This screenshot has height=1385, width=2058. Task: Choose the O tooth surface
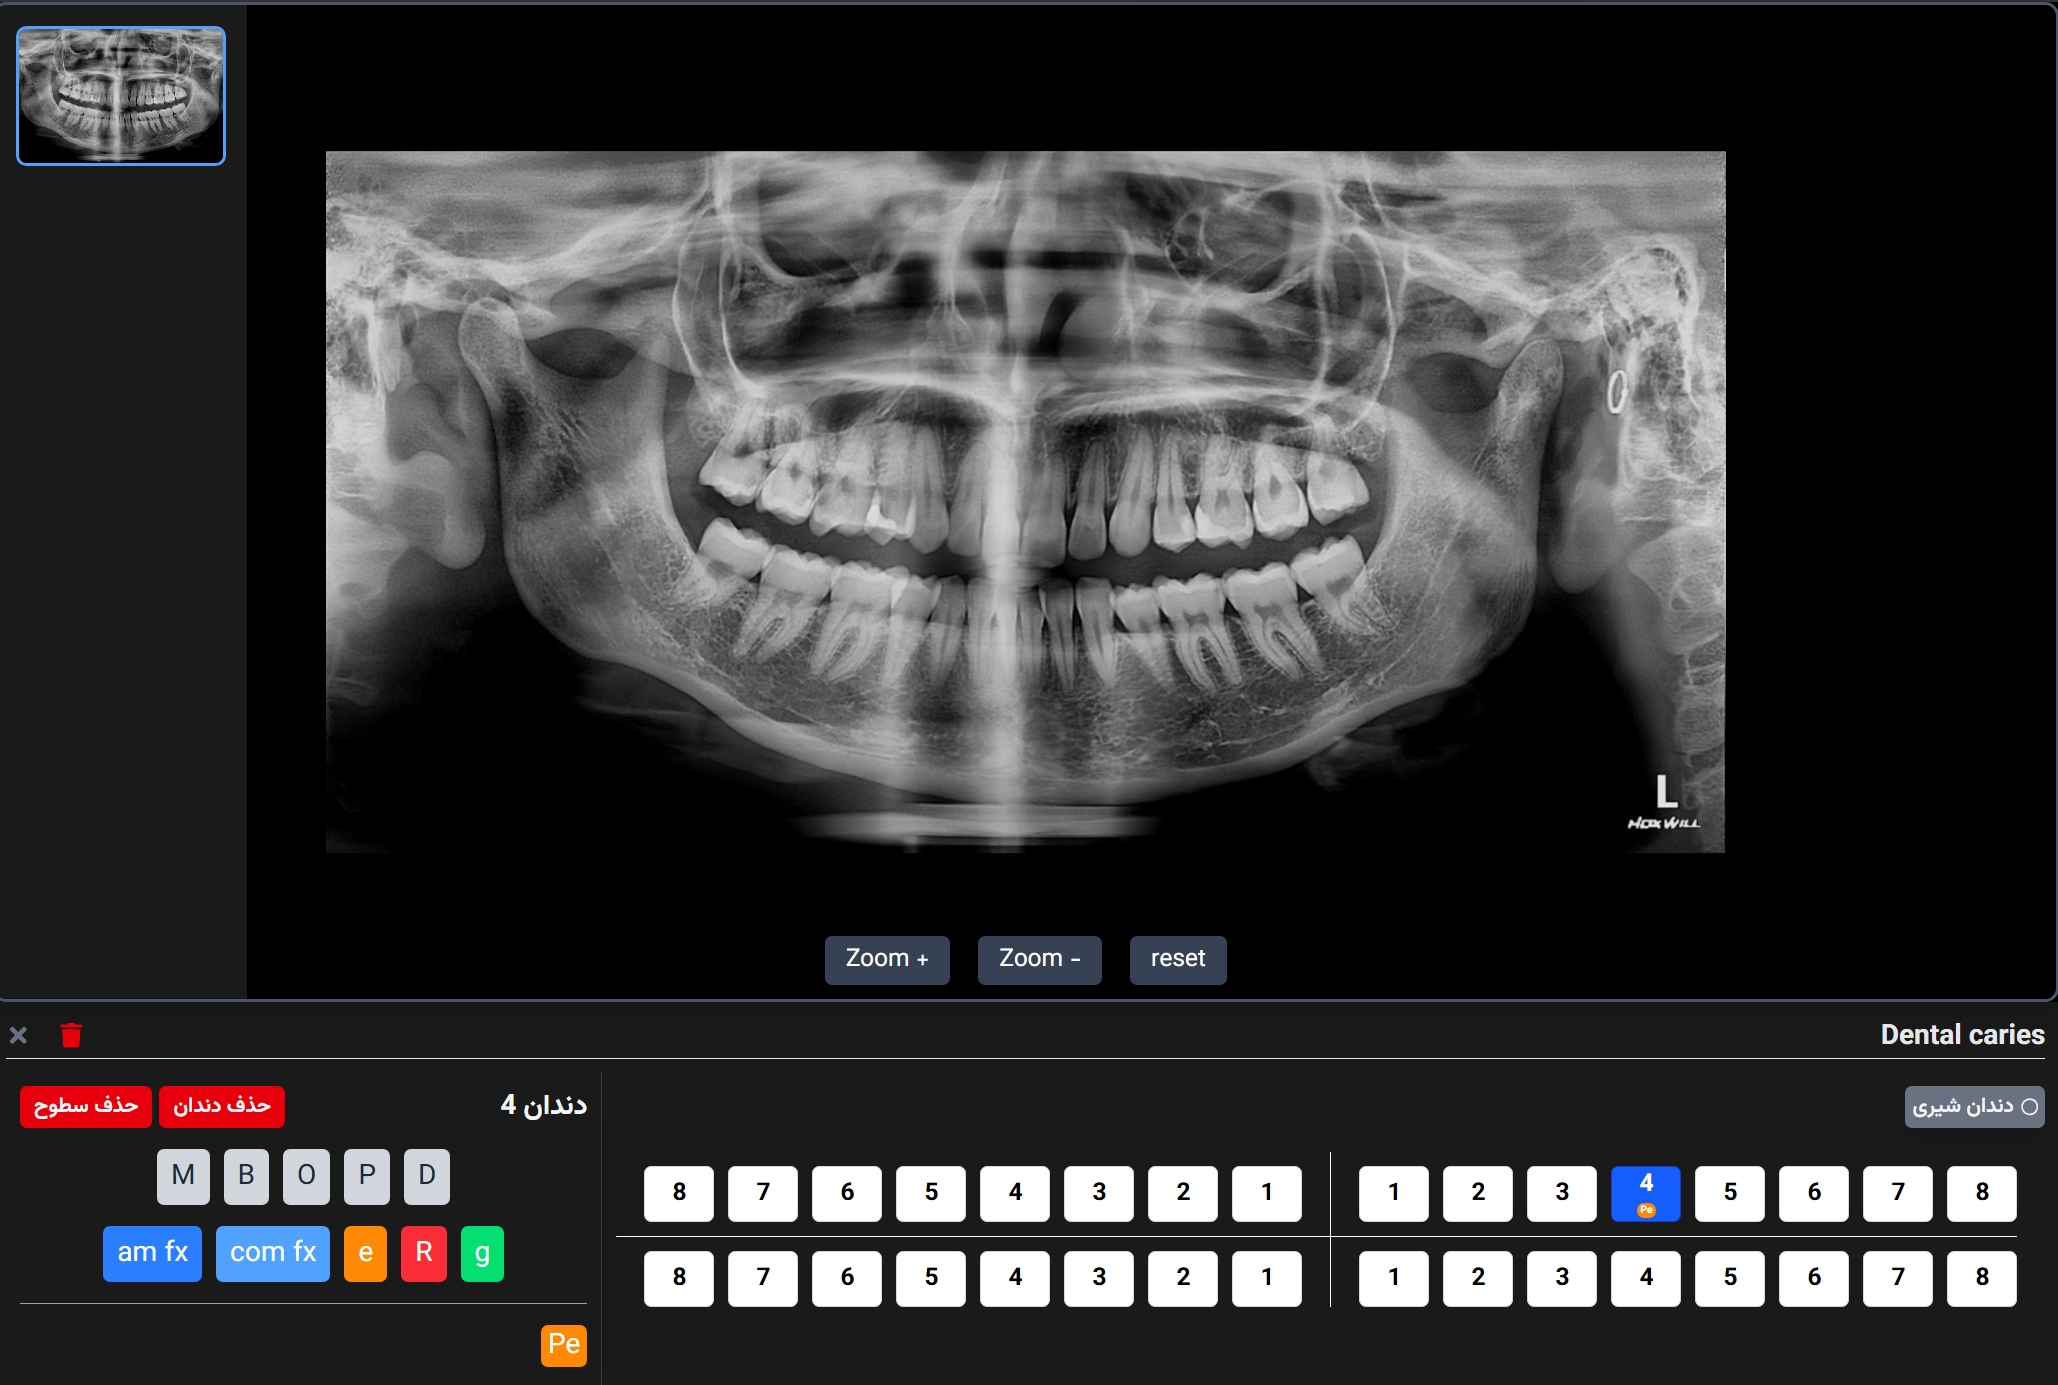coord(306,1175)
